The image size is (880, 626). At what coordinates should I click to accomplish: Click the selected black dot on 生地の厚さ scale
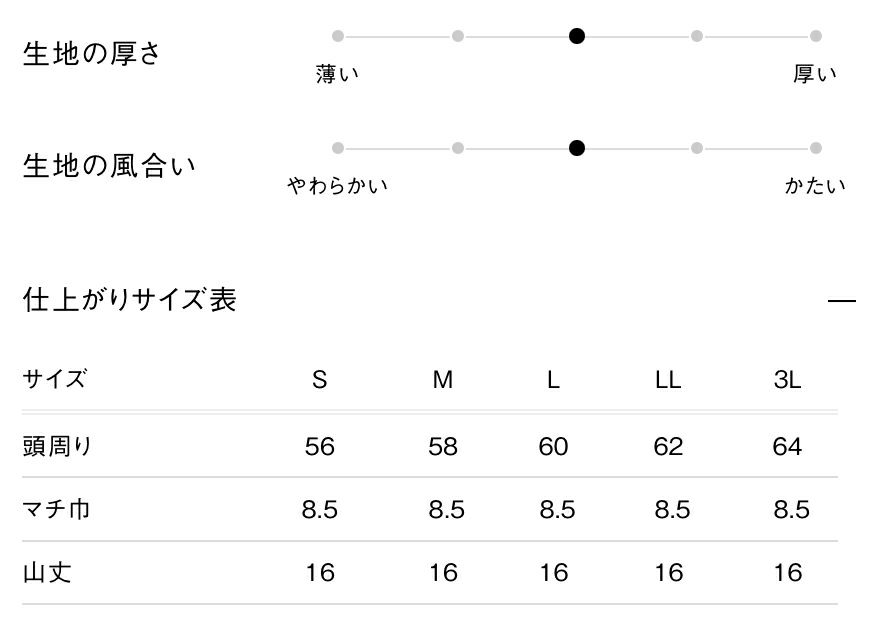(x=577, y=36)
